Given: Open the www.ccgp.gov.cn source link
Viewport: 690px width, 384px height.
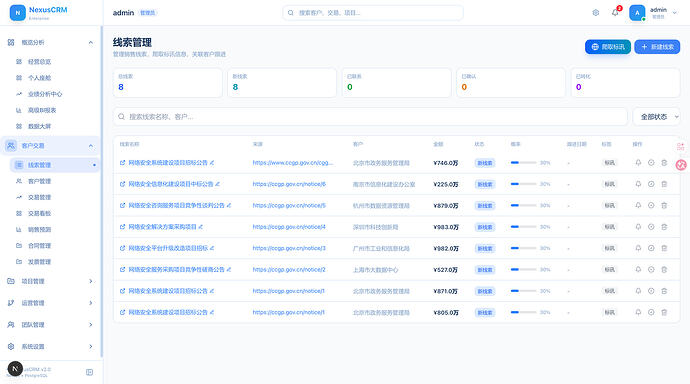Looking at the screenshot, I should [x=293, y=163].
